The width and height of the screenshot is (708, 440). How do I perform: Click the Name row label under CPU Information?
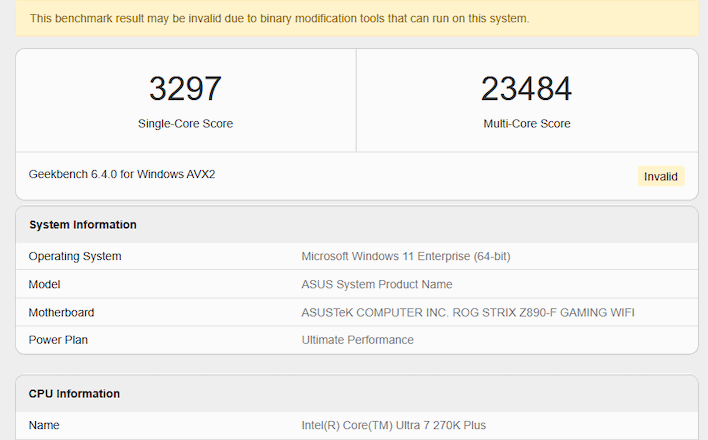(44, 425)
